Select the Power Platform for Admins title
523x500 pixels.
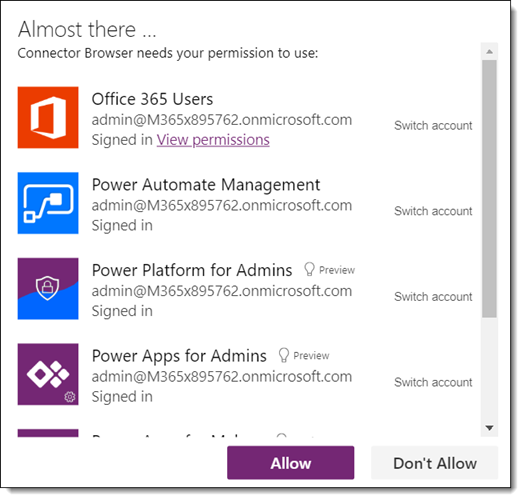[x=192, y=270]
